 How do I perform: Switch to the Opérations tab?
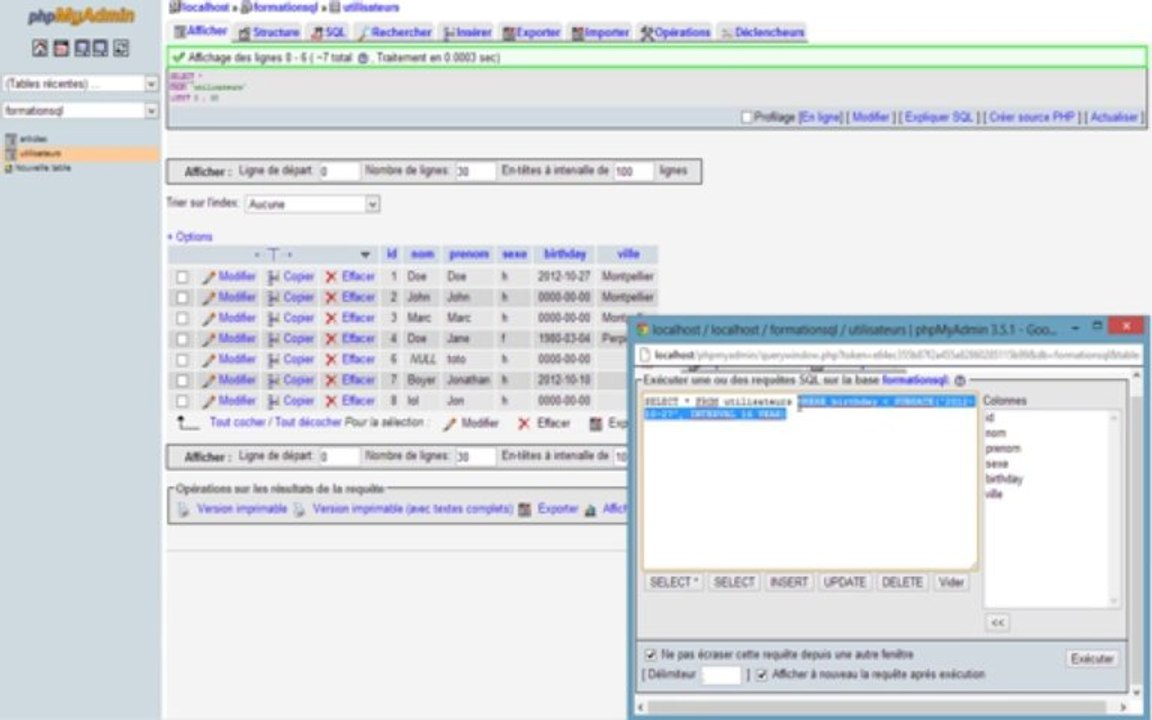(675, 32)
